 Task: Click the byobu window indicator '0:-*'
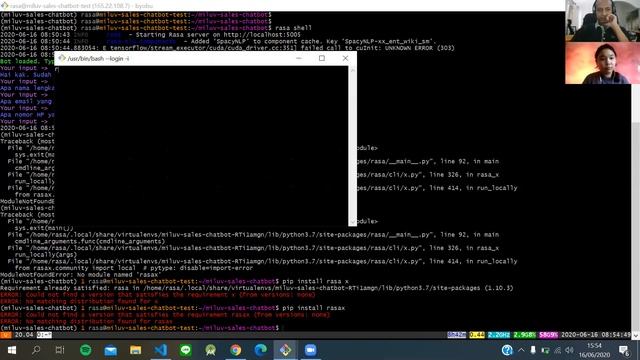point(44,335)
